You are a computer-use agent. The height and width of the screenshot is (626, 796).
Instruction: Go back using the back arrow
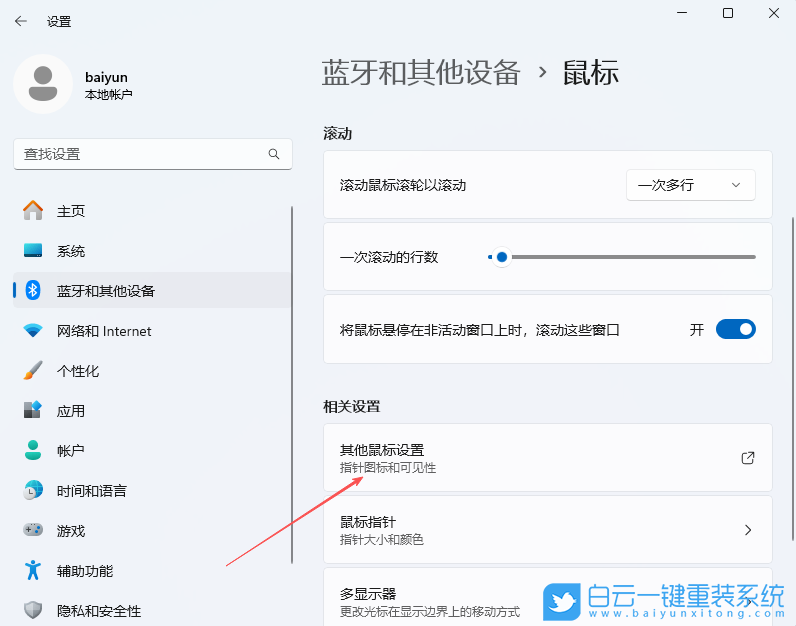point(21,21)
